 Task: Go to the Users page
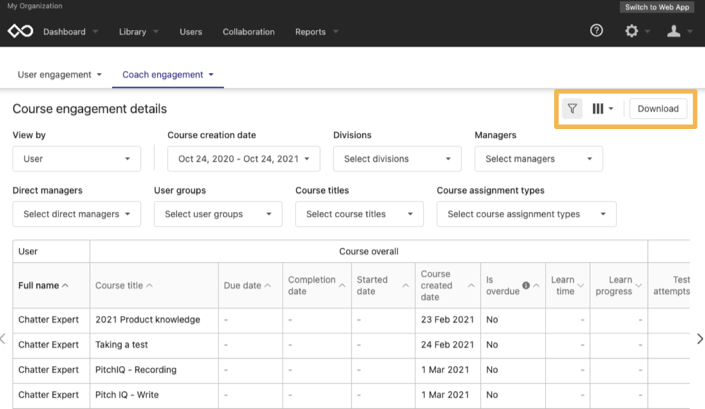(x=191, y=32)
